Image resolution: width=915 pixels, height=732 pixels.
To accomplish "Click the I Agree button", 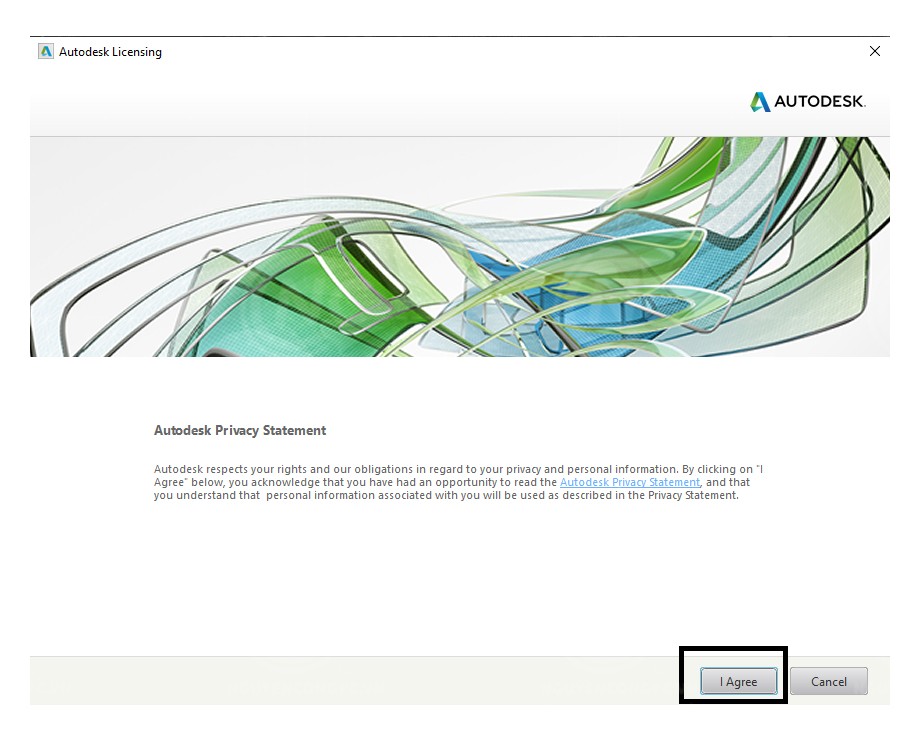I will [739, 682].
